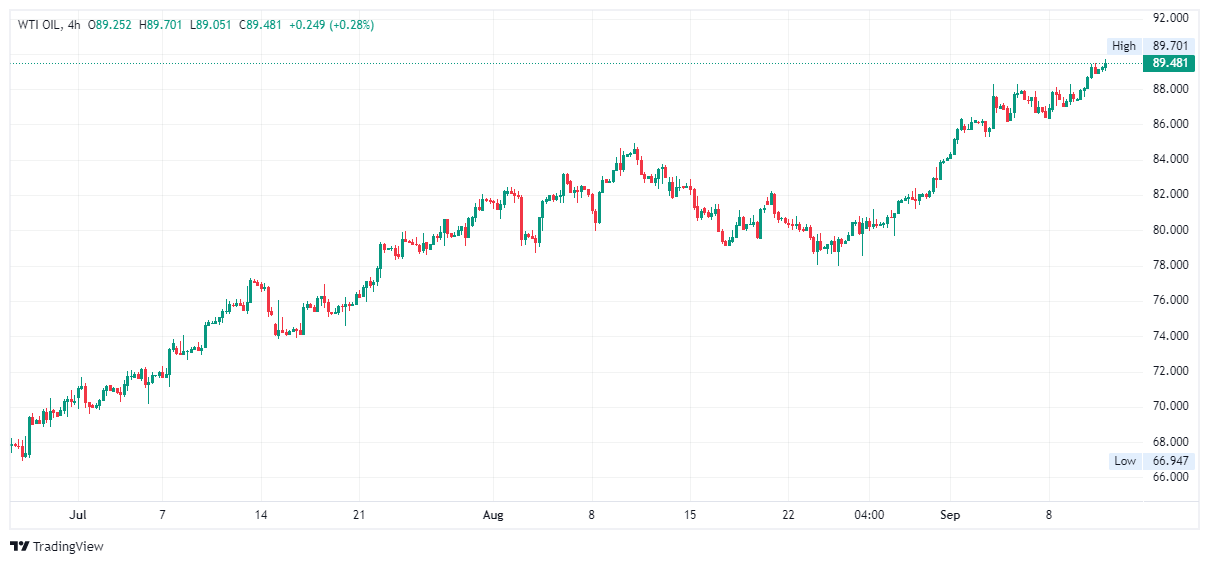Click the 74.000 level on price axis
Image resolution: width=1209 pixels, height=564 pixels.
click(x=1170, y=336)
